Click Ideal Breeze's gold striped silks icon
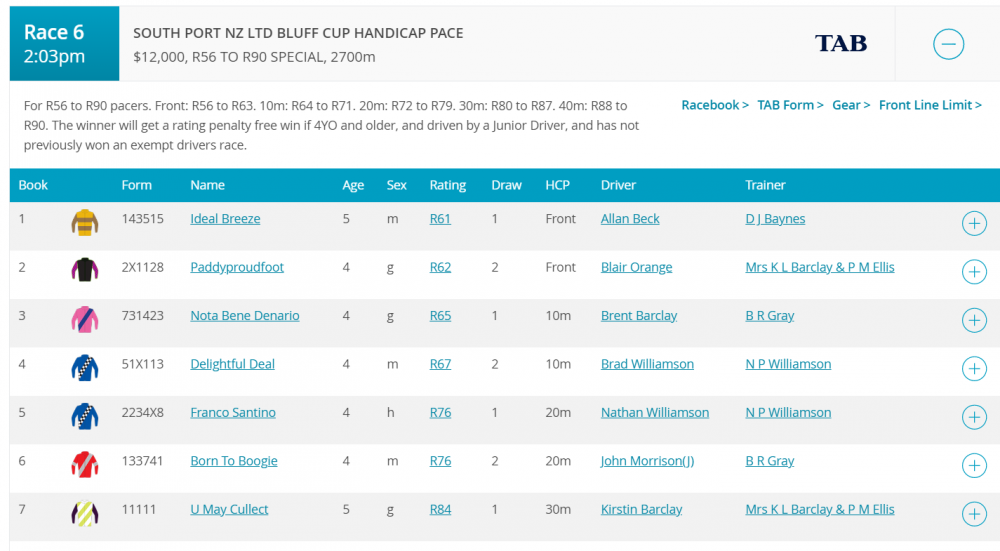Viewport: 1000px width, 551px height. pos(85,221)
